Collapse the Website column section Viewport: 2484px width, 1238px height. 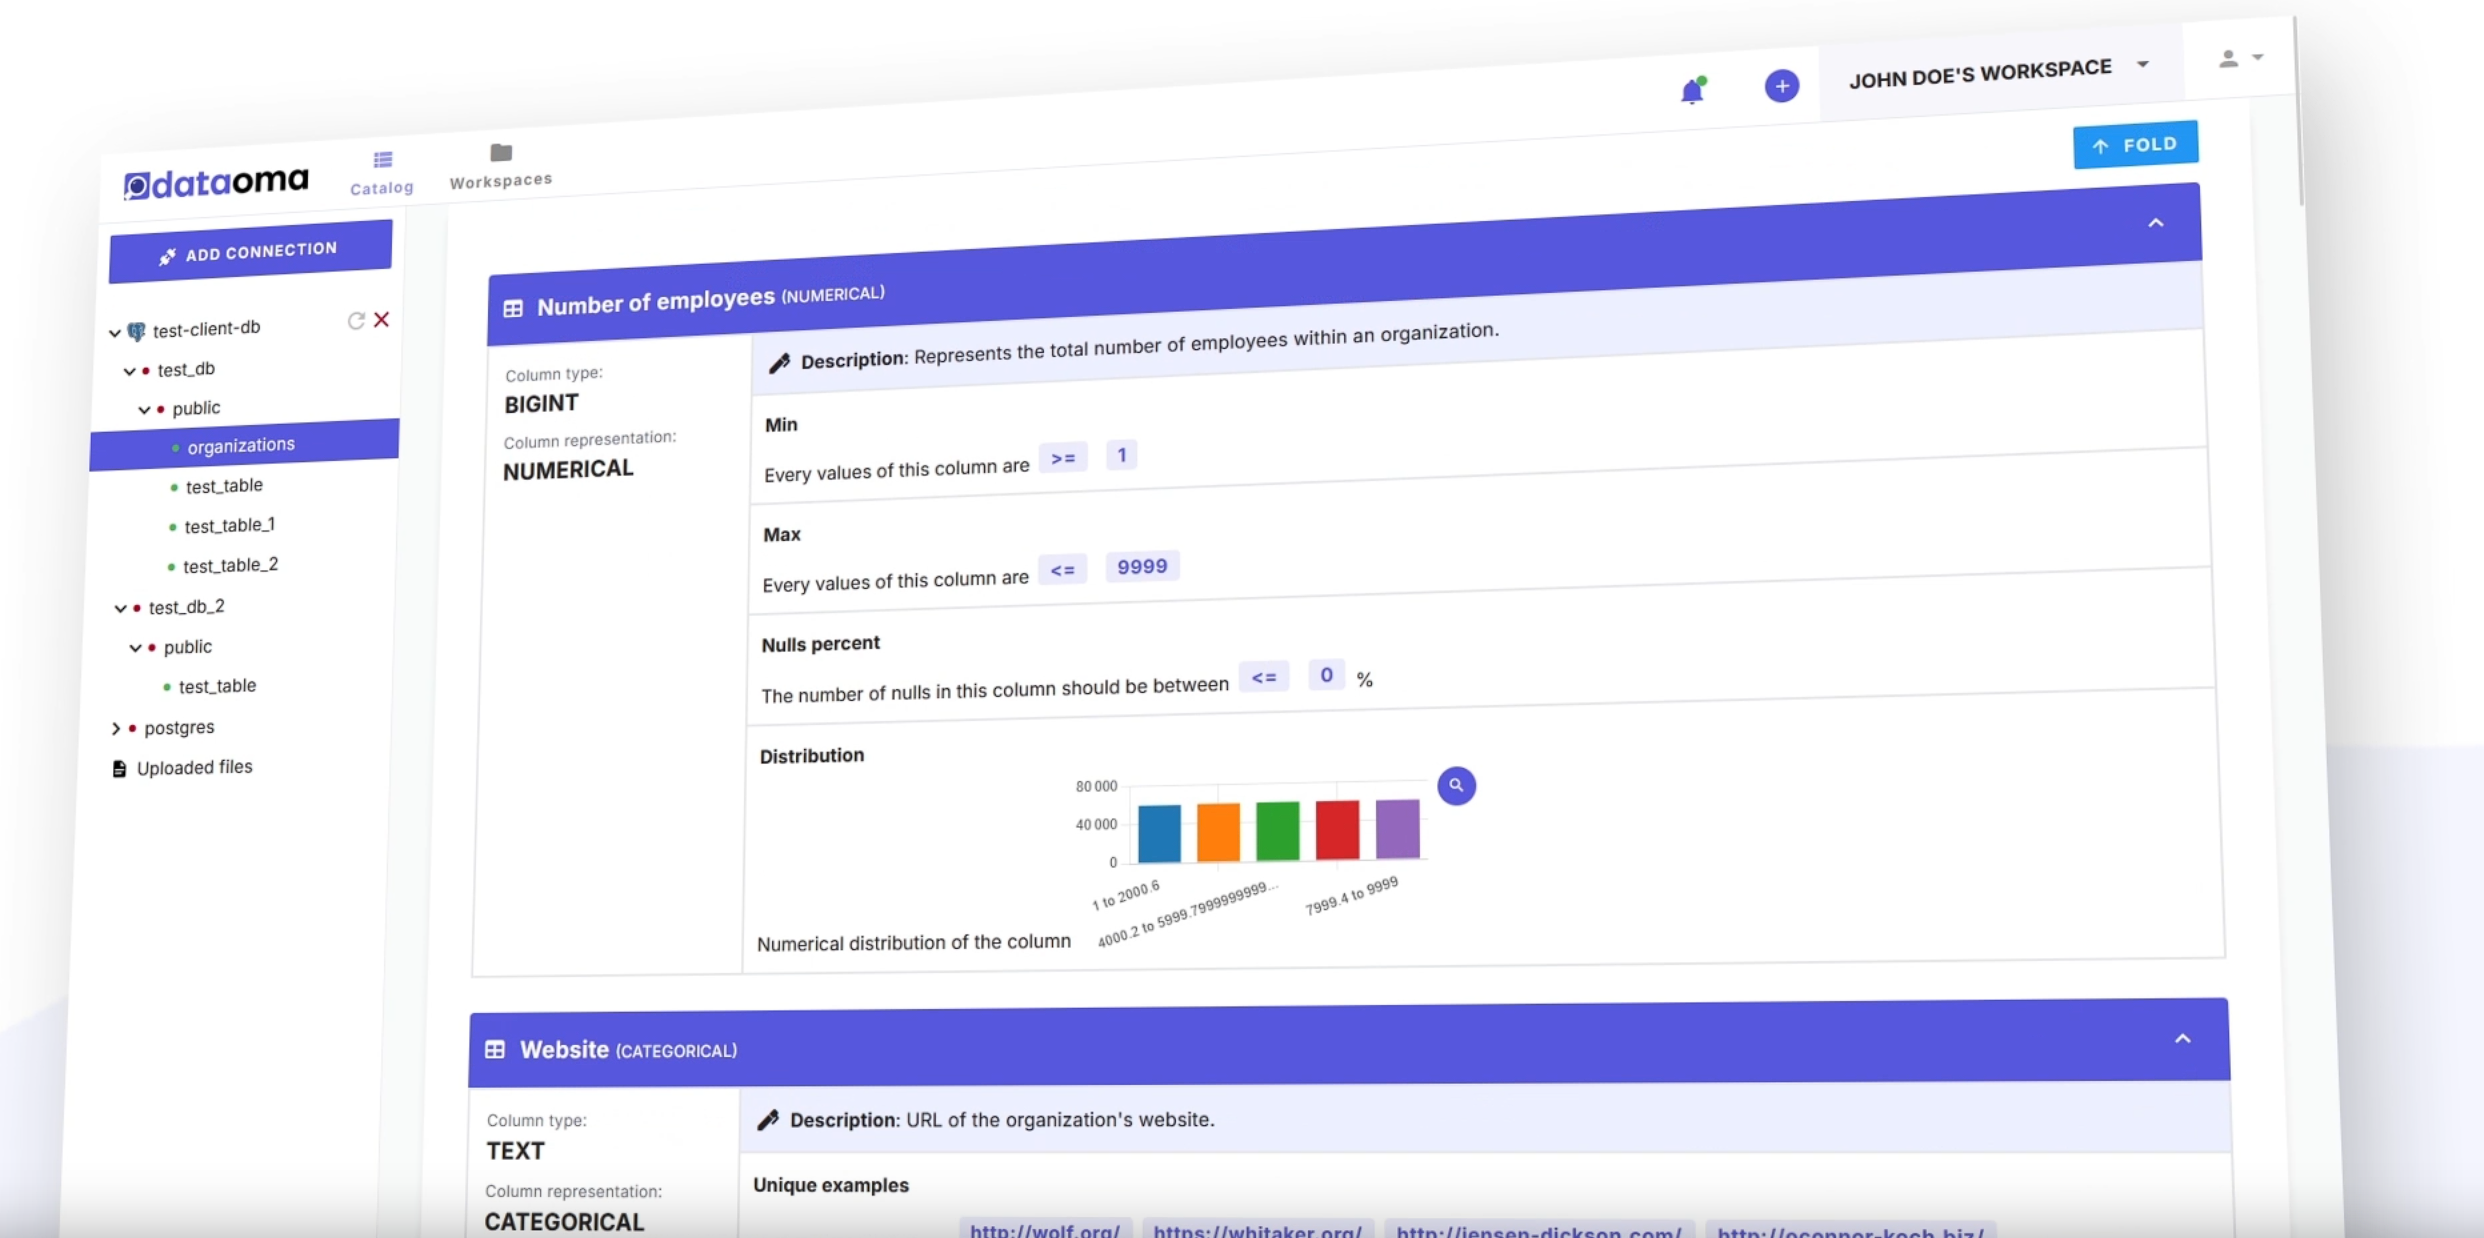[x=2182, y=1039]
